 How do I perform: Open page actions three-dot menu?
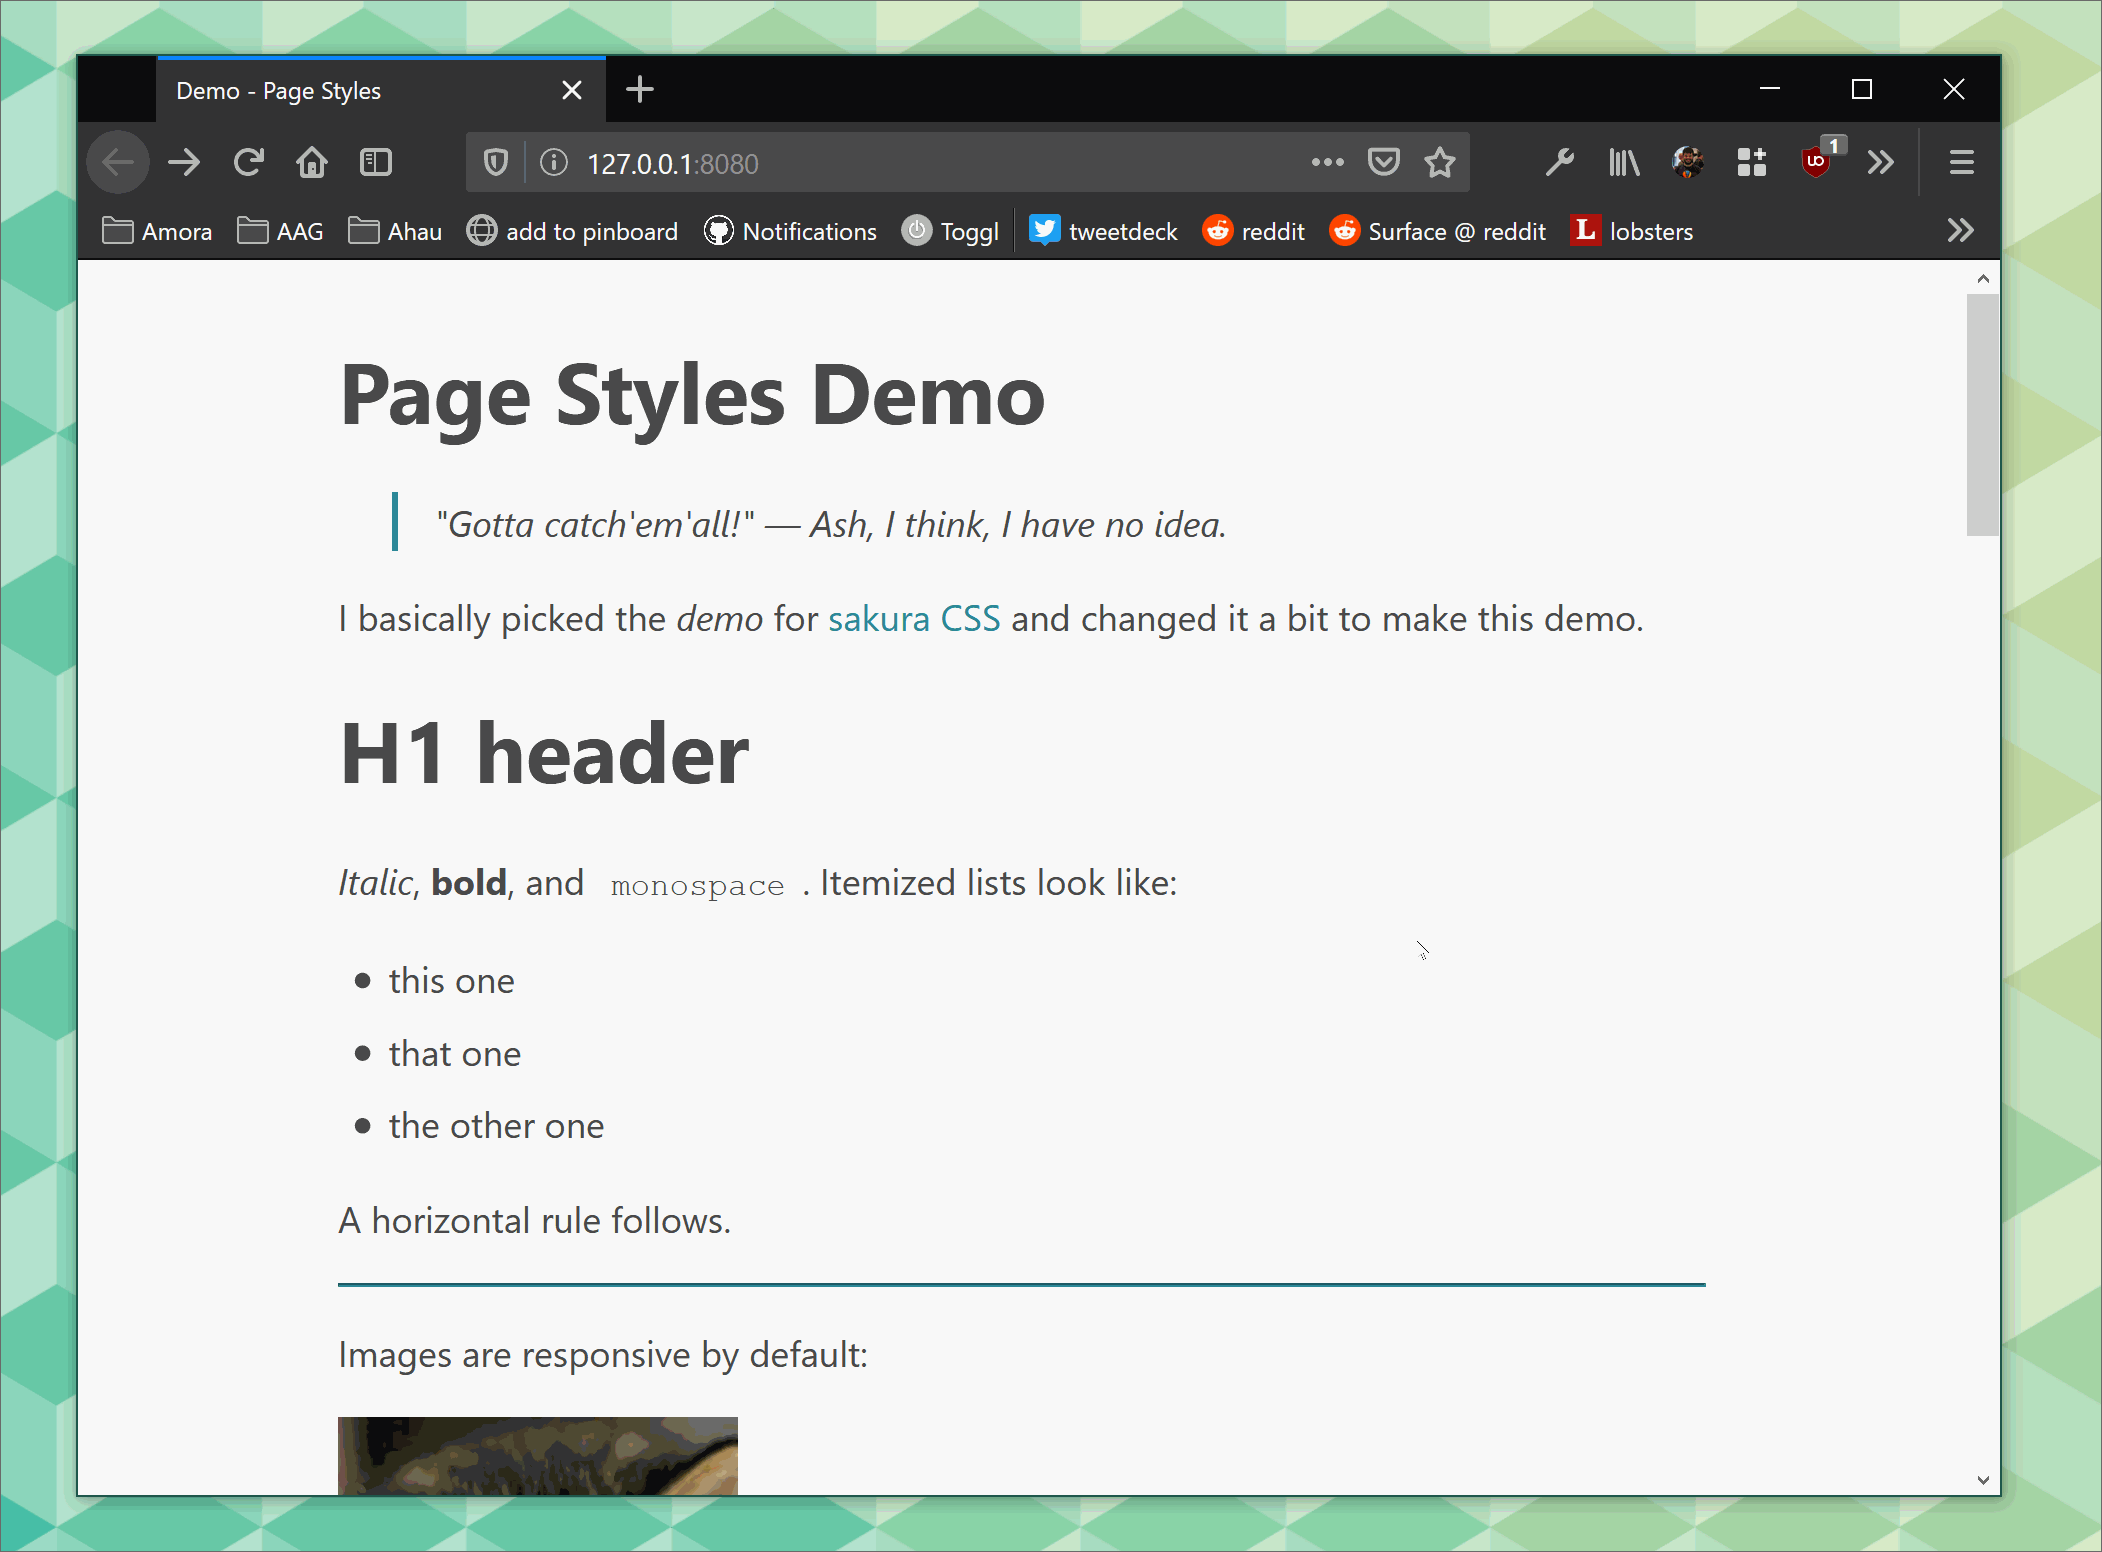point(1327,162)
